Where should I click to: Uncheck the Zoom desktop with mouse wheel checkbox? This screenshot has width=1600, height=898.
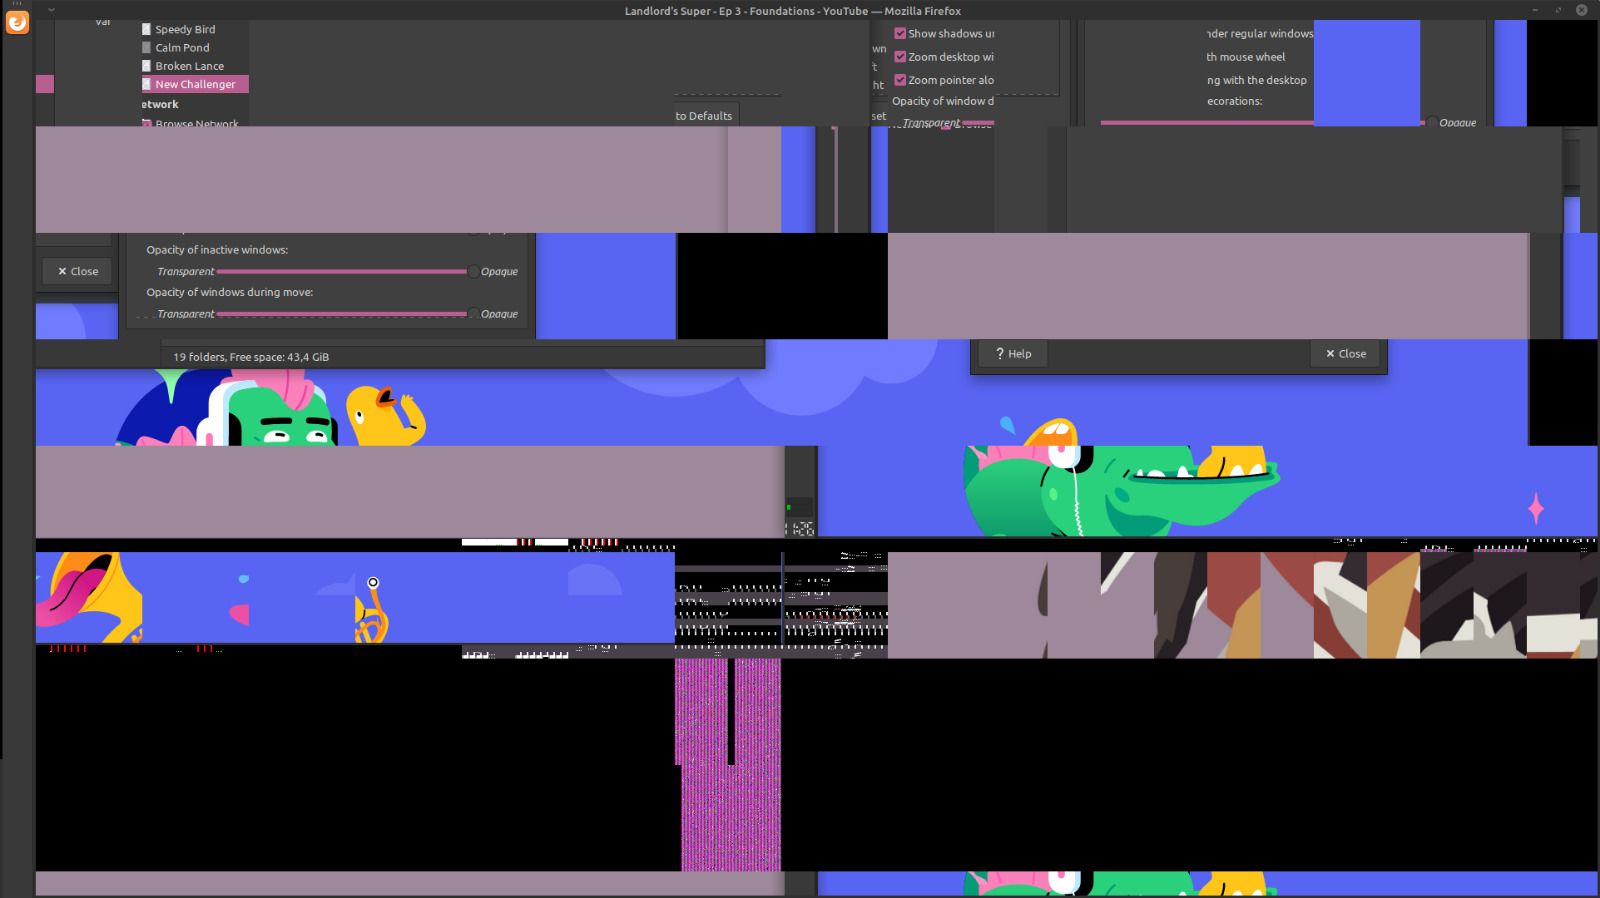900,57
